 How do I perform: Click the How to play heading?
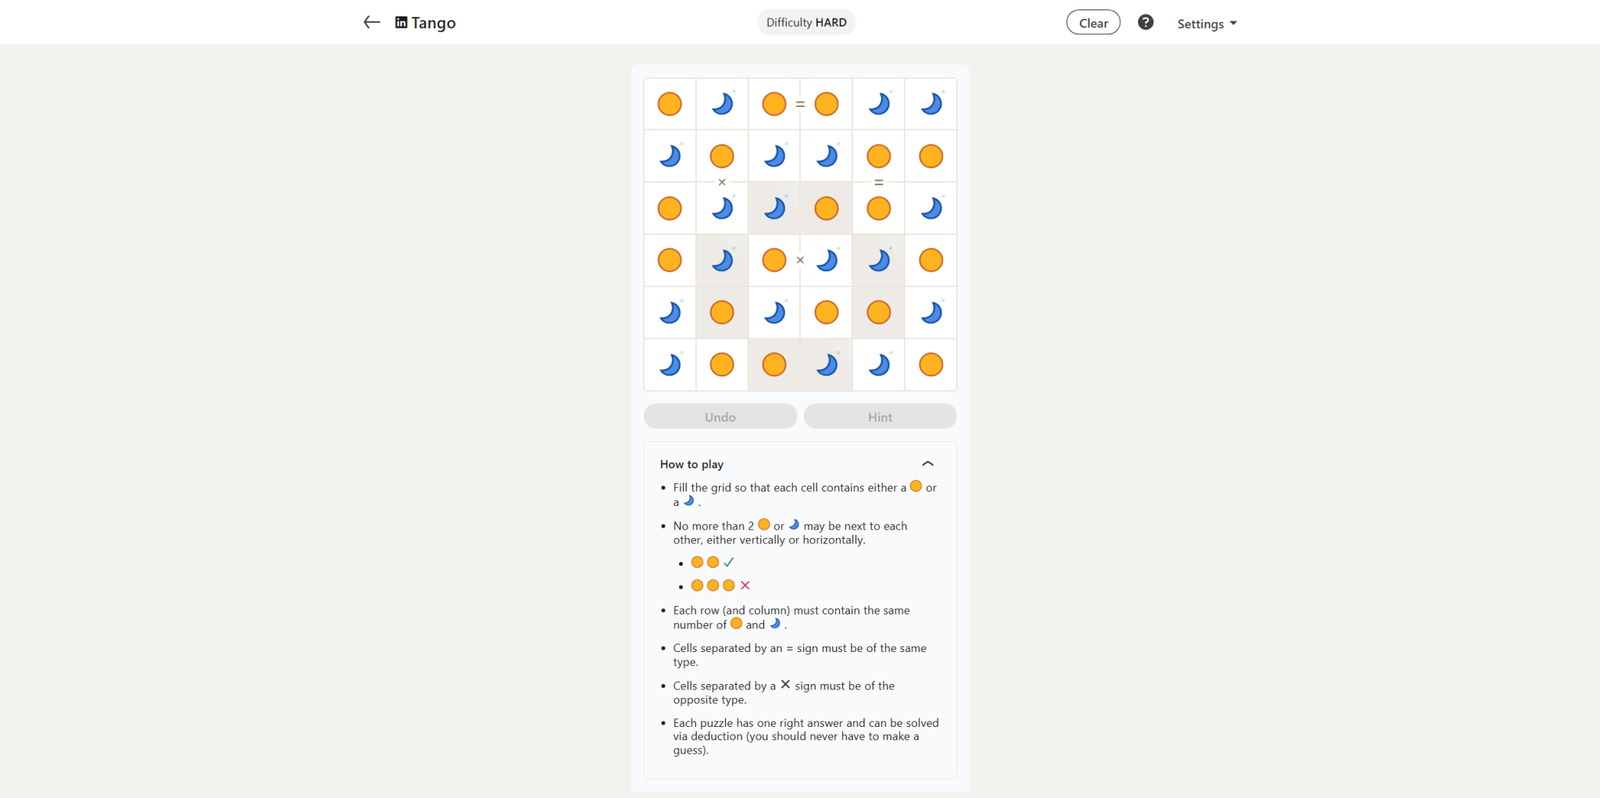click(692, 464)
